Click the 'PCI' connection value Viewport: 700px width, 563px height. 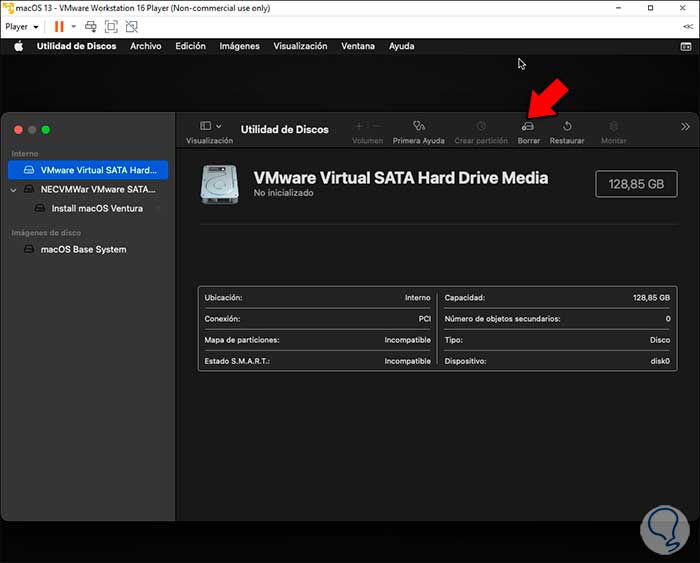click(425, 319)
